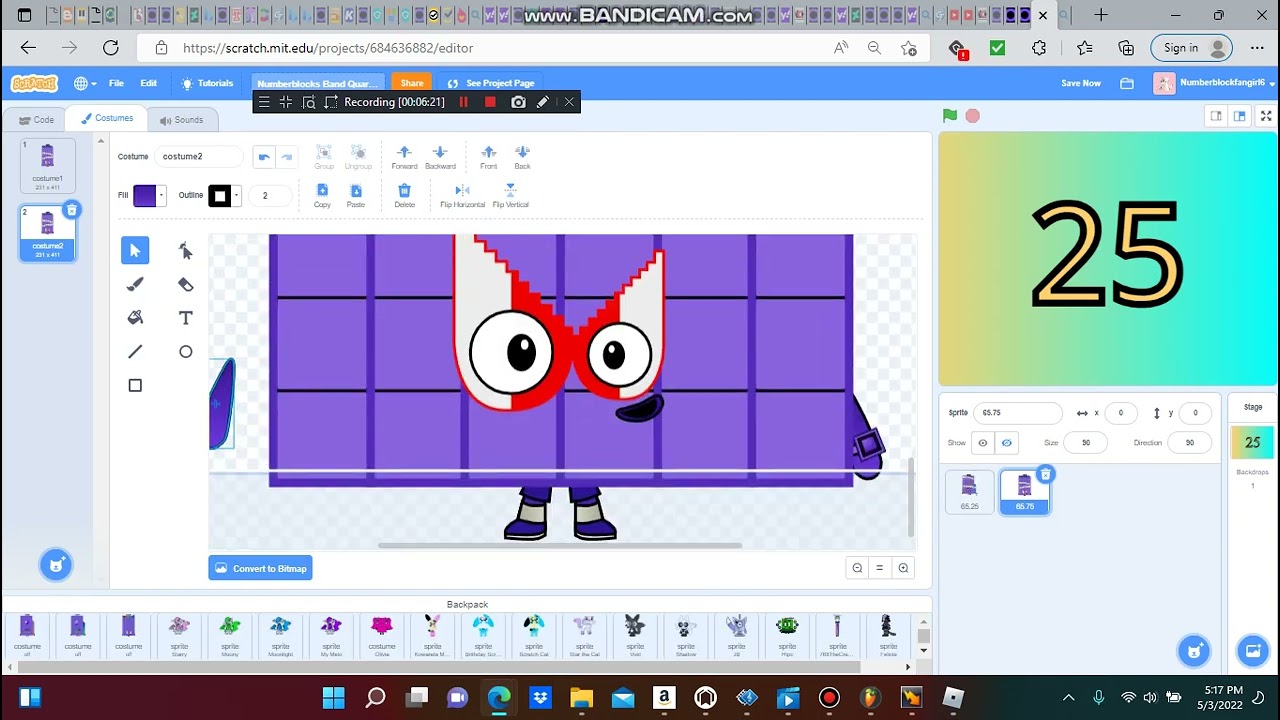
Task: Open the Tutorials menu item
Action: tap(207, 83)
